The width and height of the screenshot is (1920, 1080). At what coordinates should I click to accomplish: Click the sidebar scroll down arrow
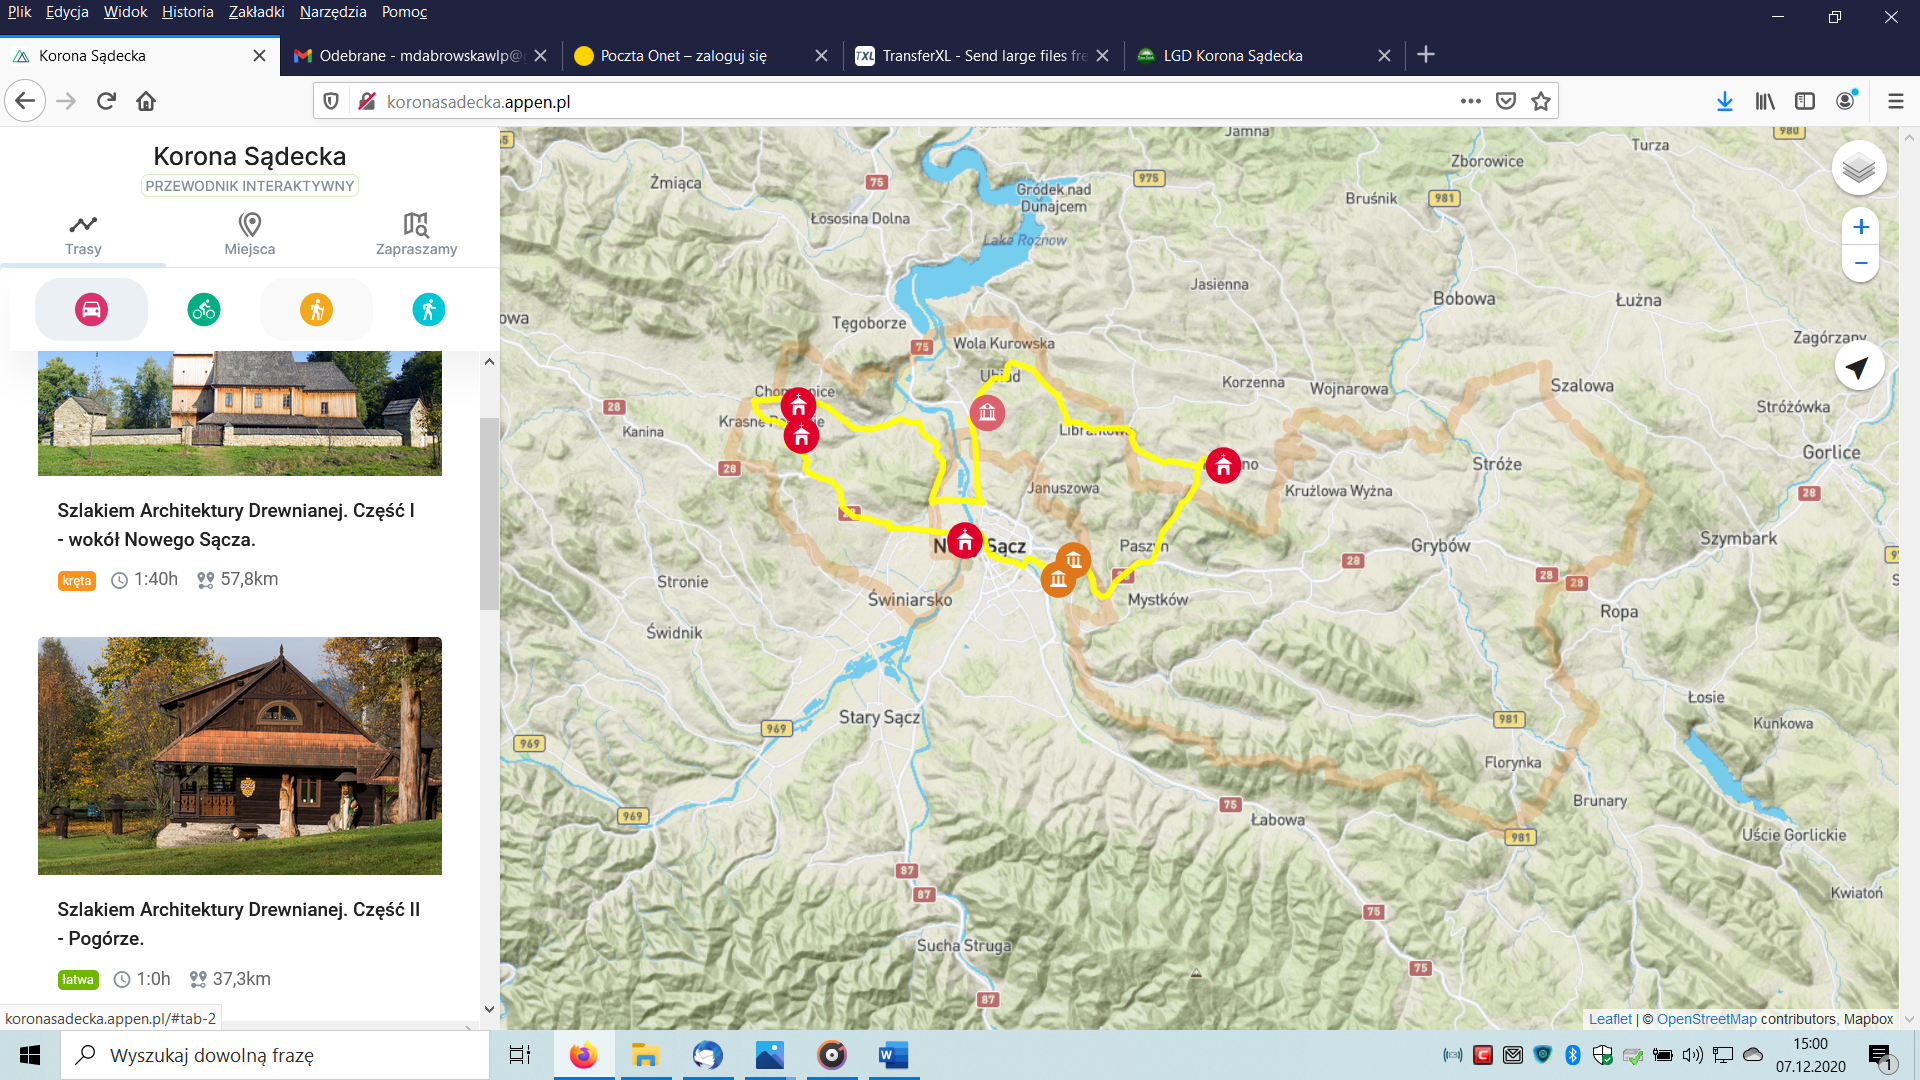[489, 1010]
